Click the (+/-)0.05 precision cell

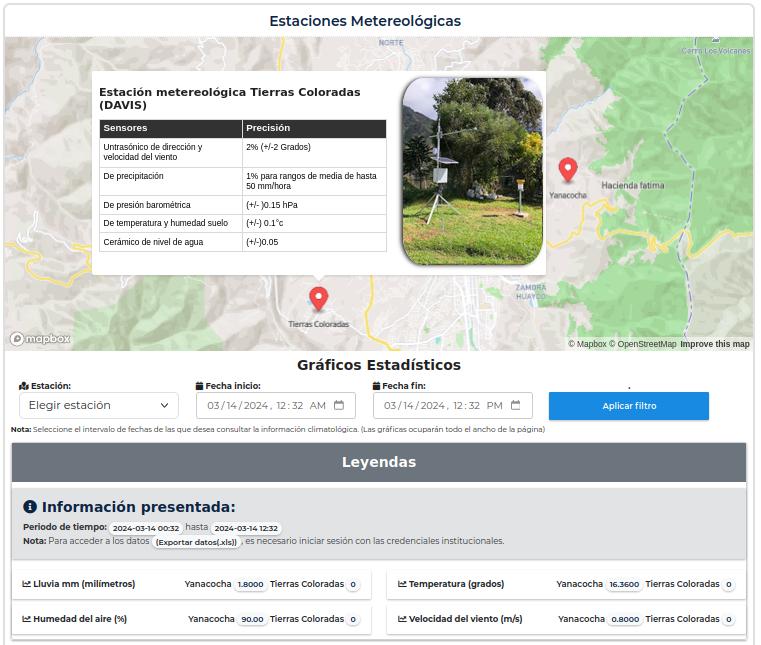[x=314, y=242]
